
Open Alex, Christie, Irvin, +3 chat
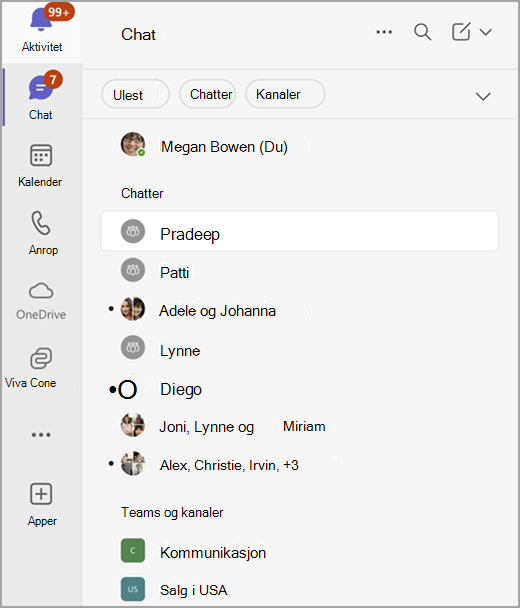[299, 465]
